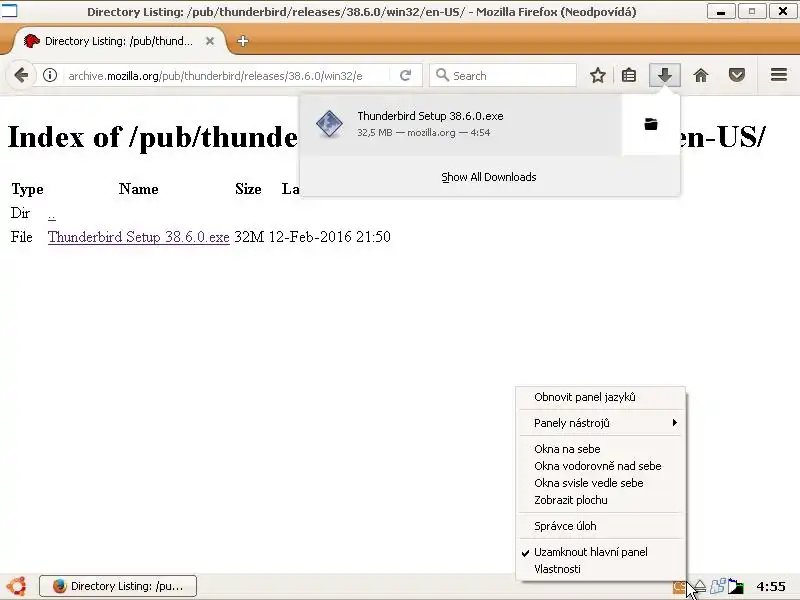Choose Okna vodorovně nad sebe
800x600 pixels.
tap(601, 466)
